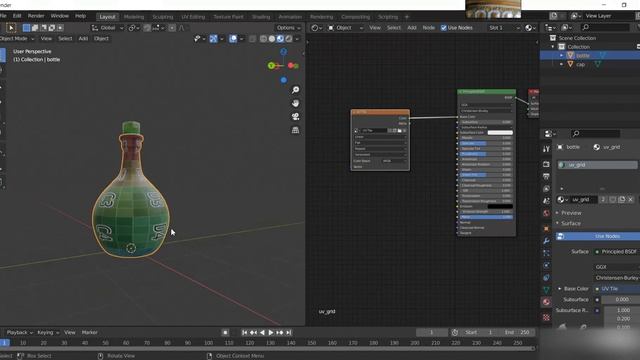Open the Object Mode dropdown

[16, 39]
